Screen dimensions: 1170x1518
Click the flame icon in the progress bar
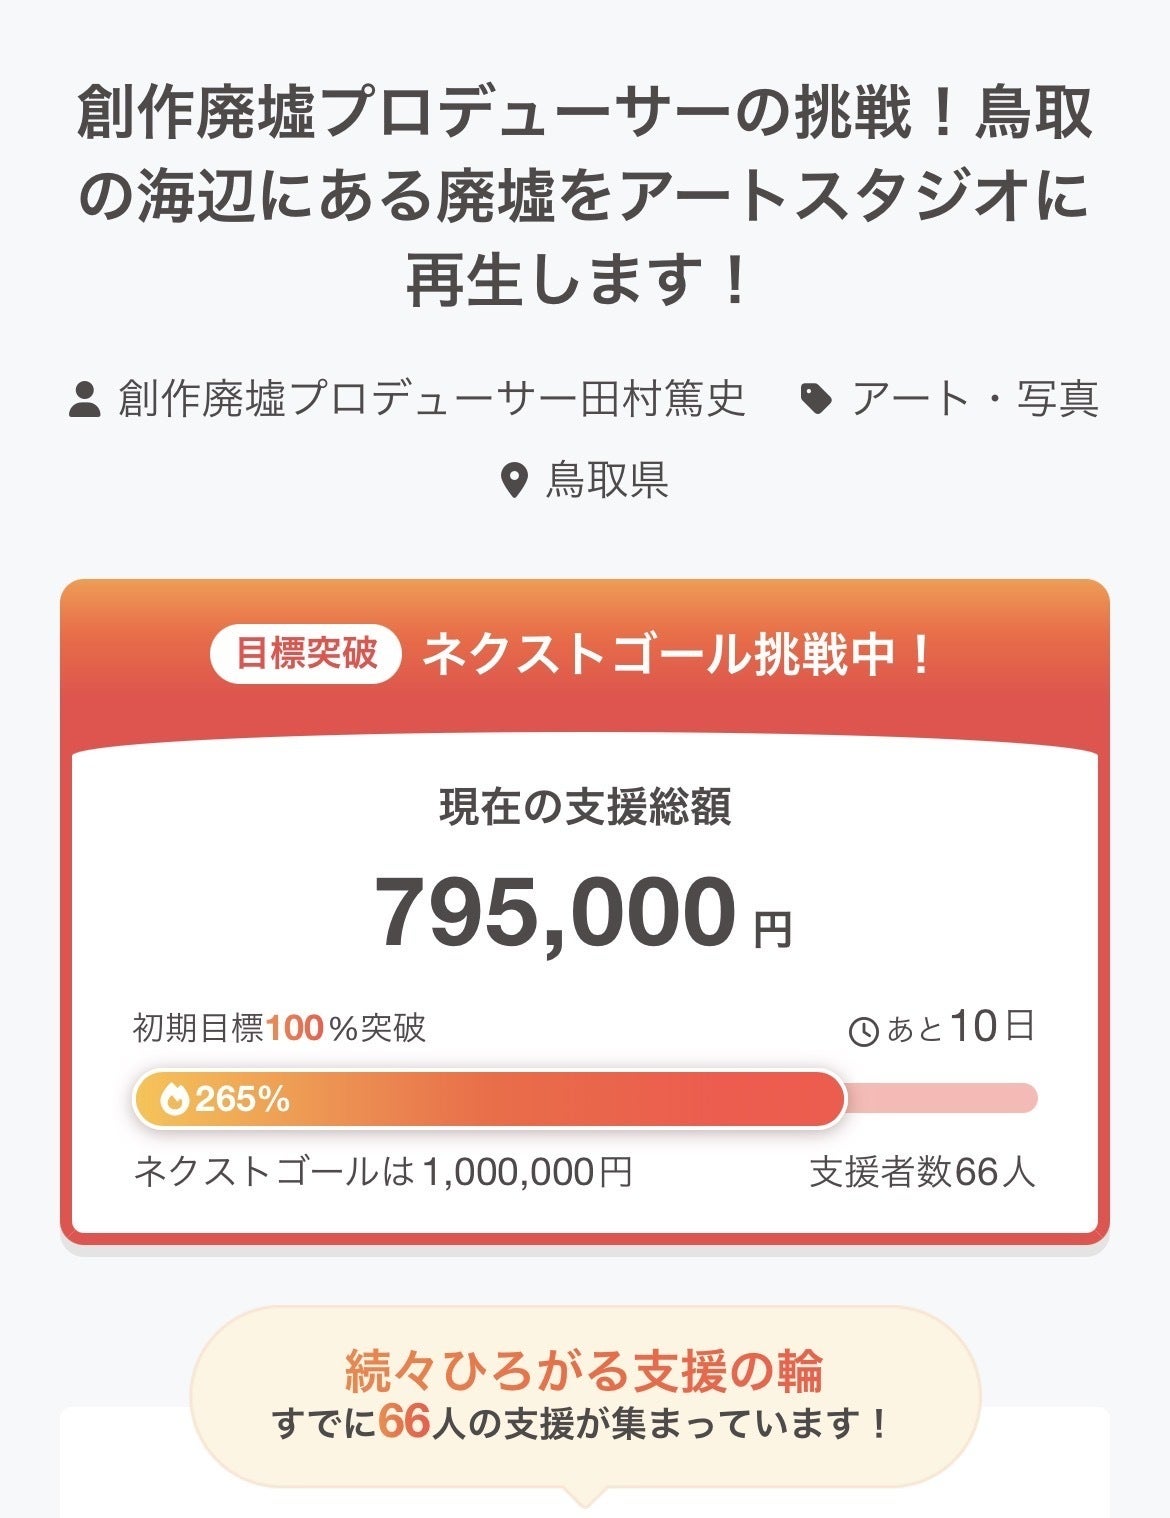tap(175, 1099)
